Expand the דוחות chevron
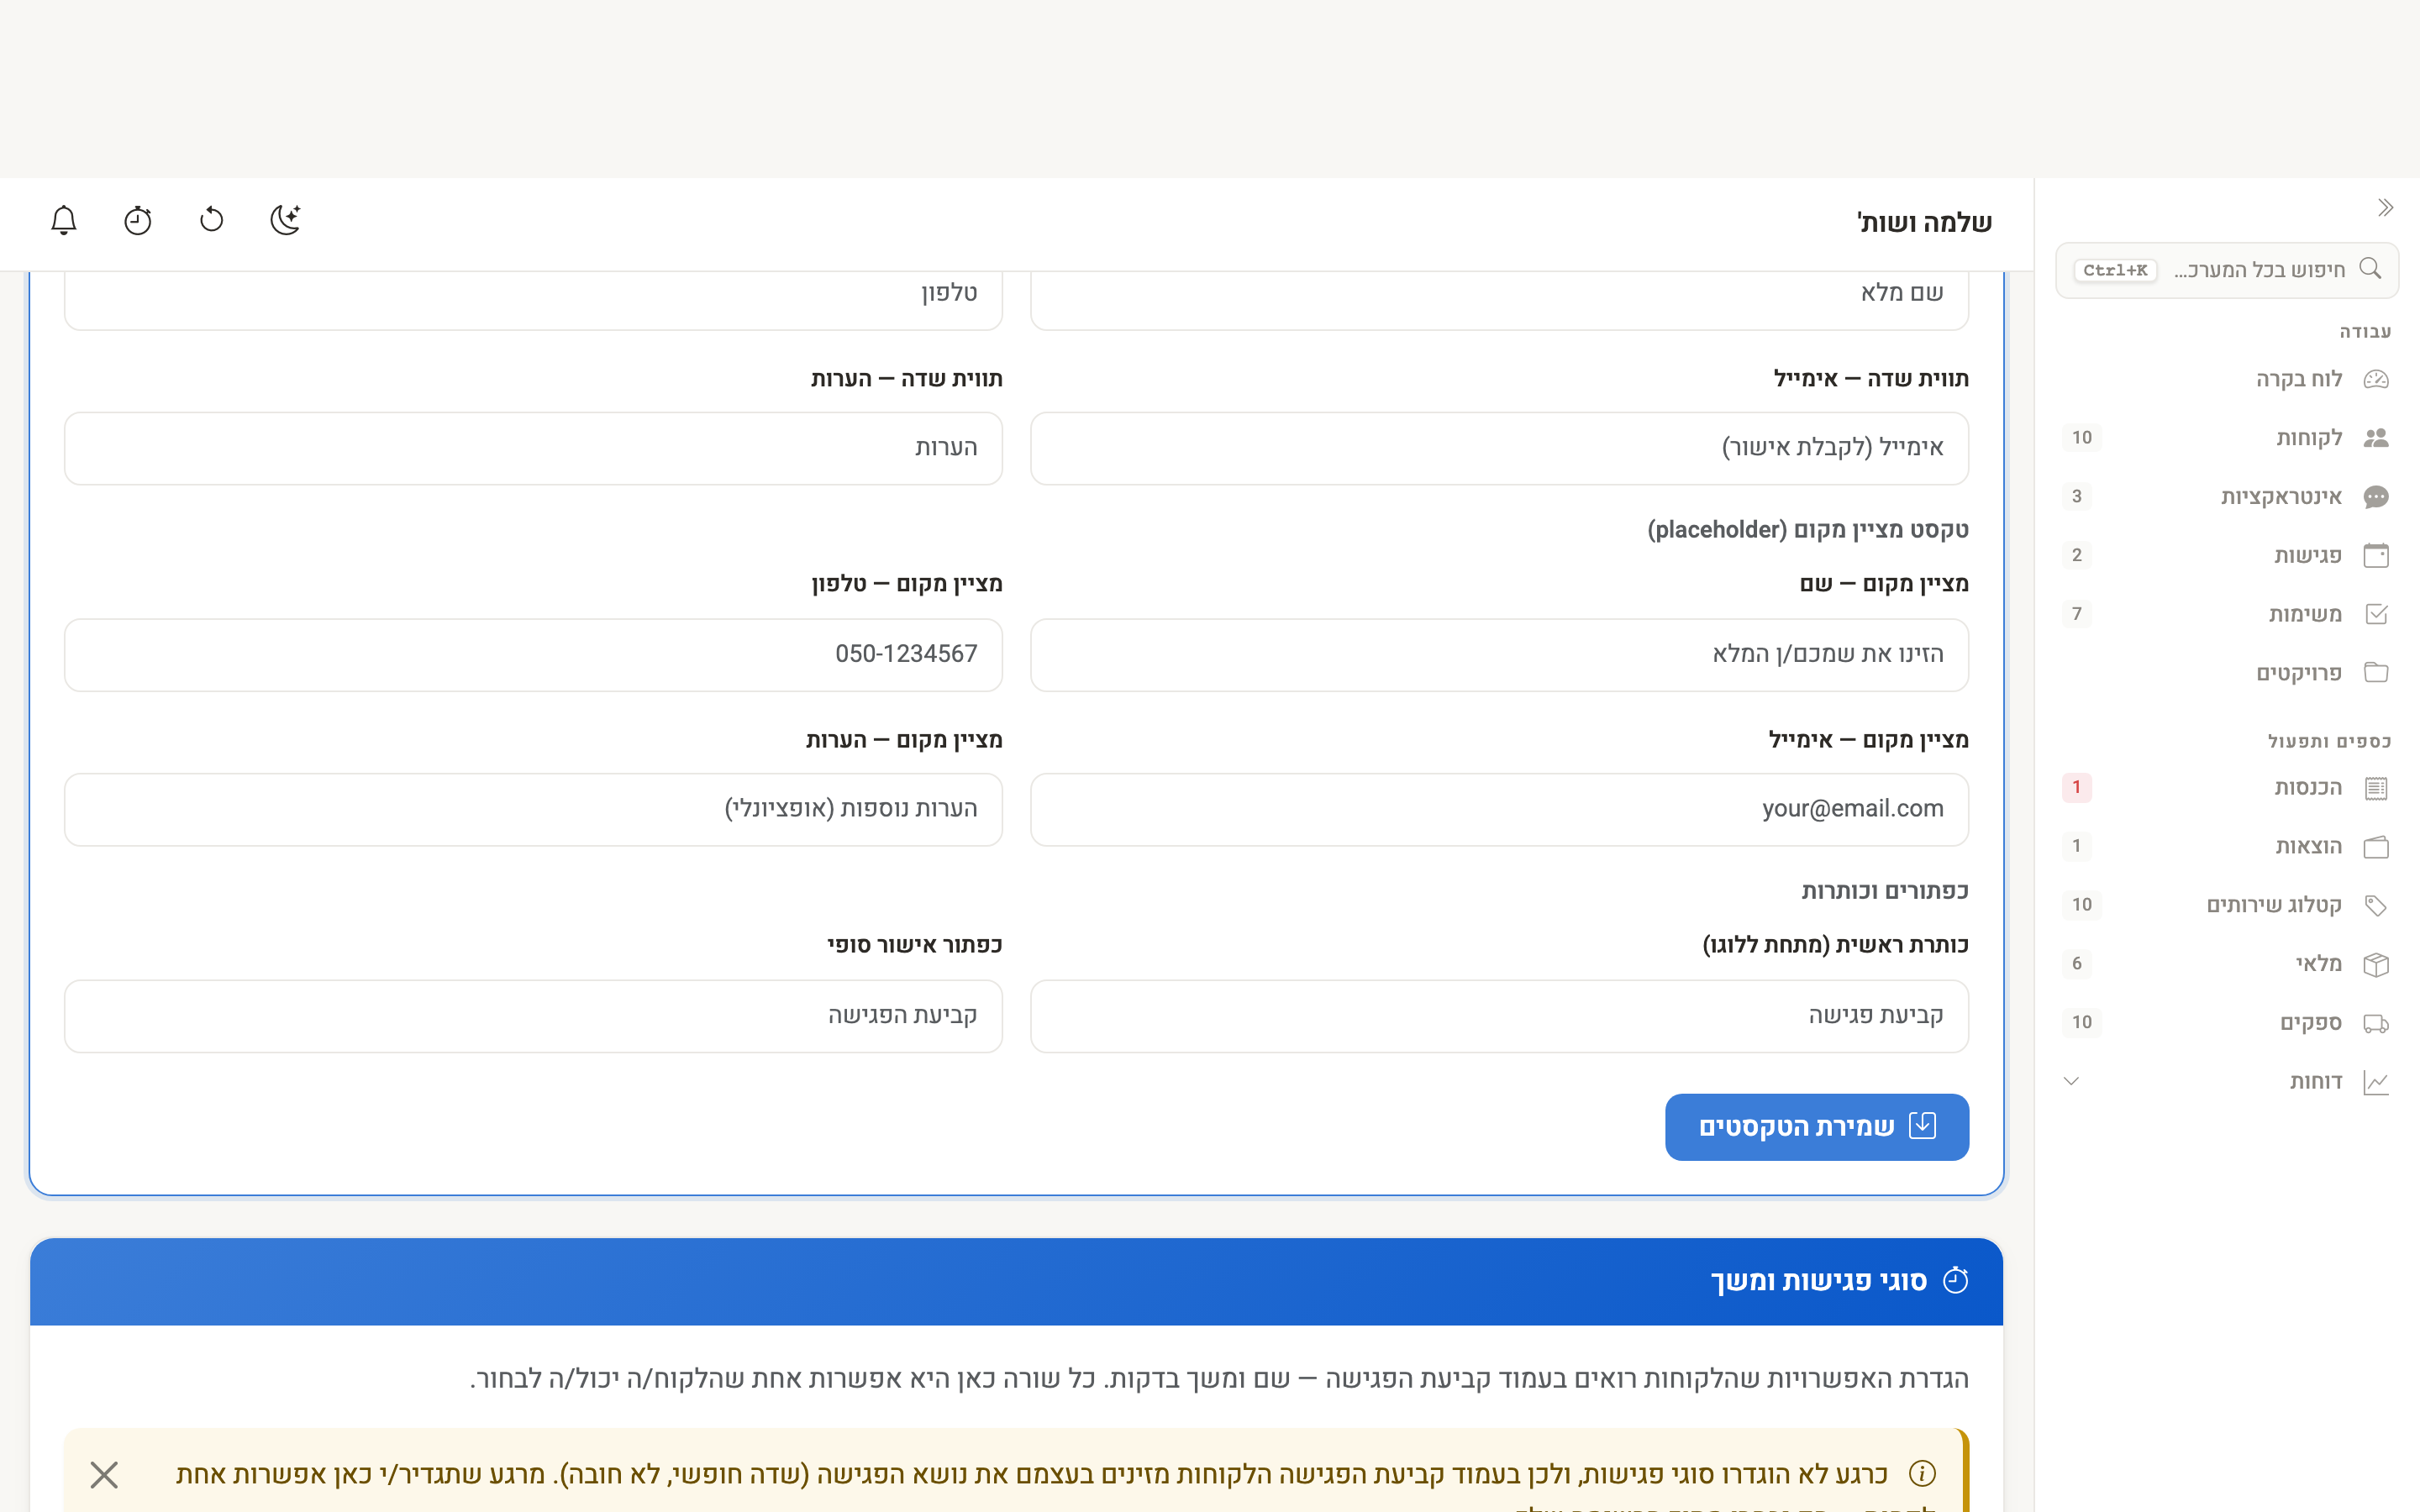 pyautogui.click(x=2072, y=1081)
